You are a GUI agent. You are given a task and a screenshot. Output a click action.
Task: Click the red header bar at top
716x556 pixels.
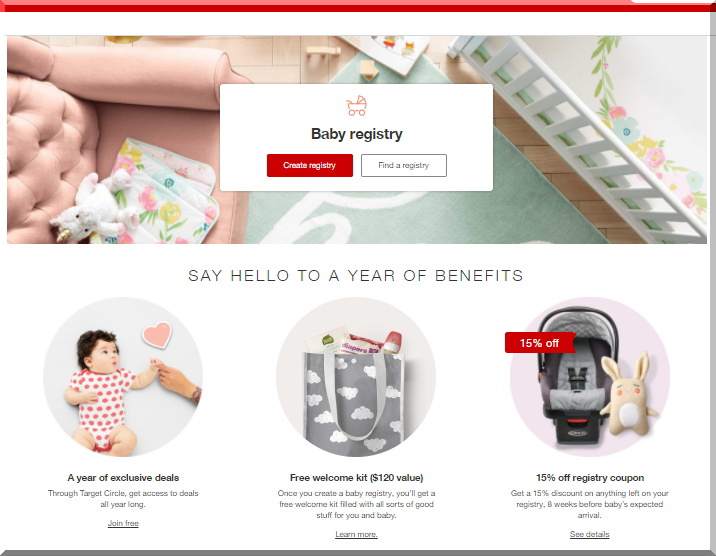[x=358, y=6]
